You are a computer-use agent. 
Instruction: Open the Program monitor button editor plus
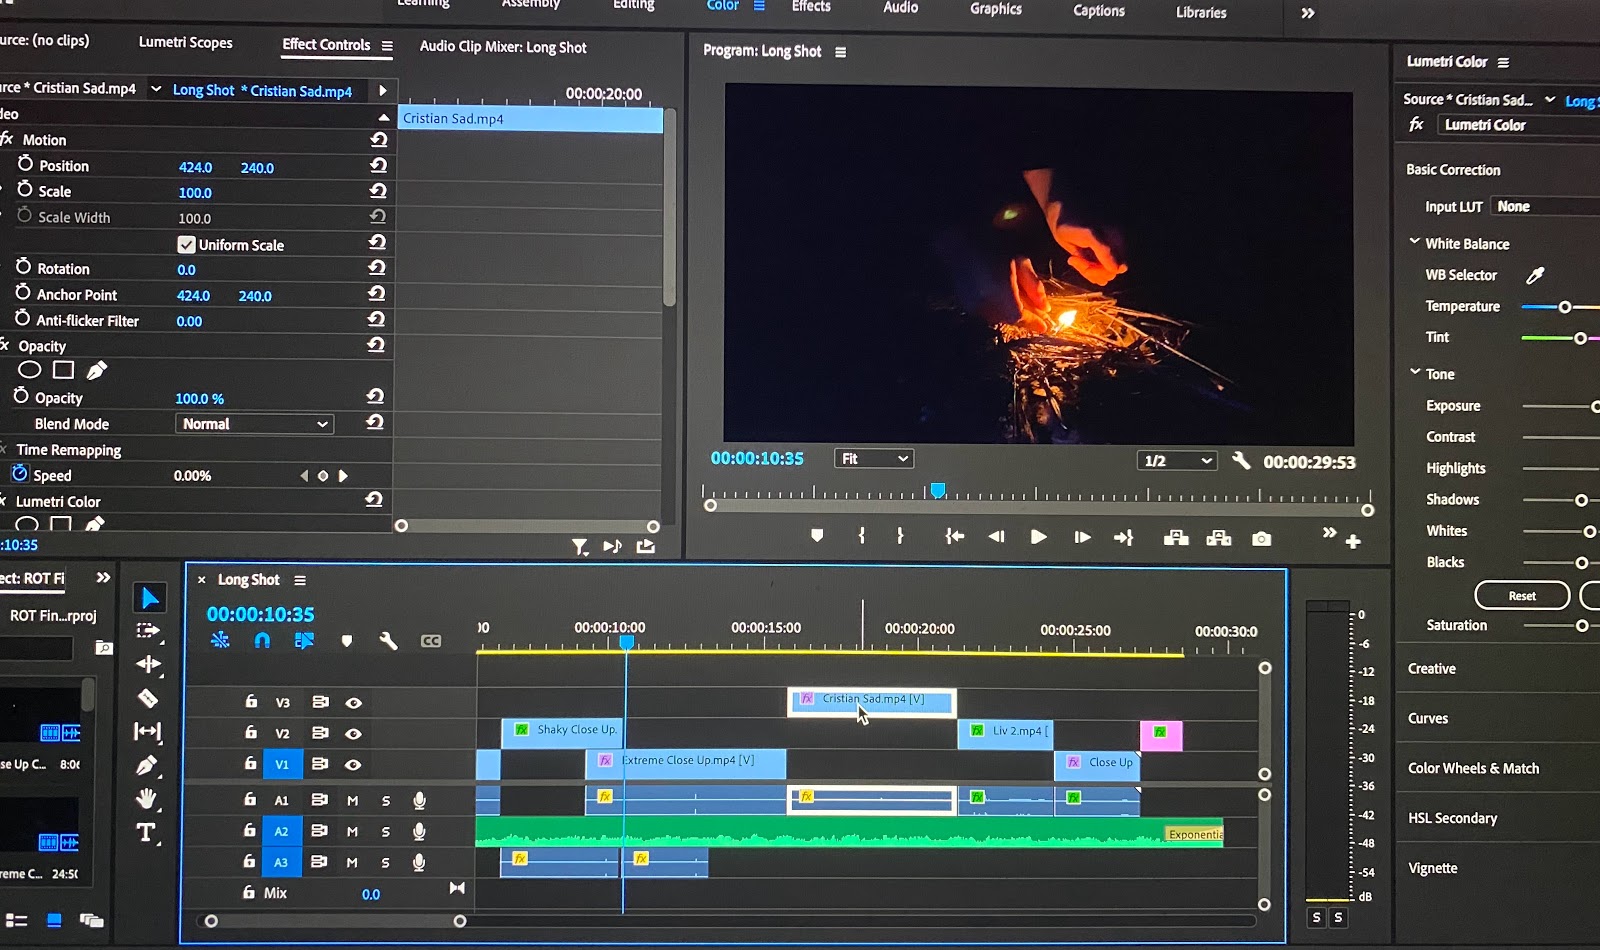(1353, 541)
